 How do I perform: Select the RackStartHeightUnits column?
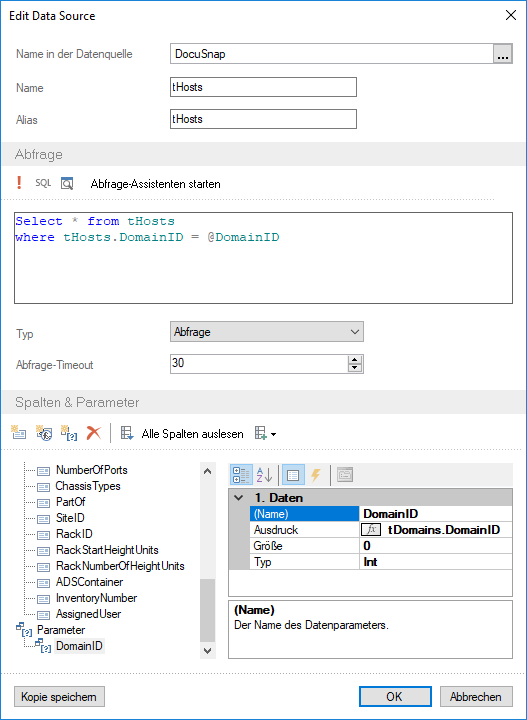pos(107,550)
